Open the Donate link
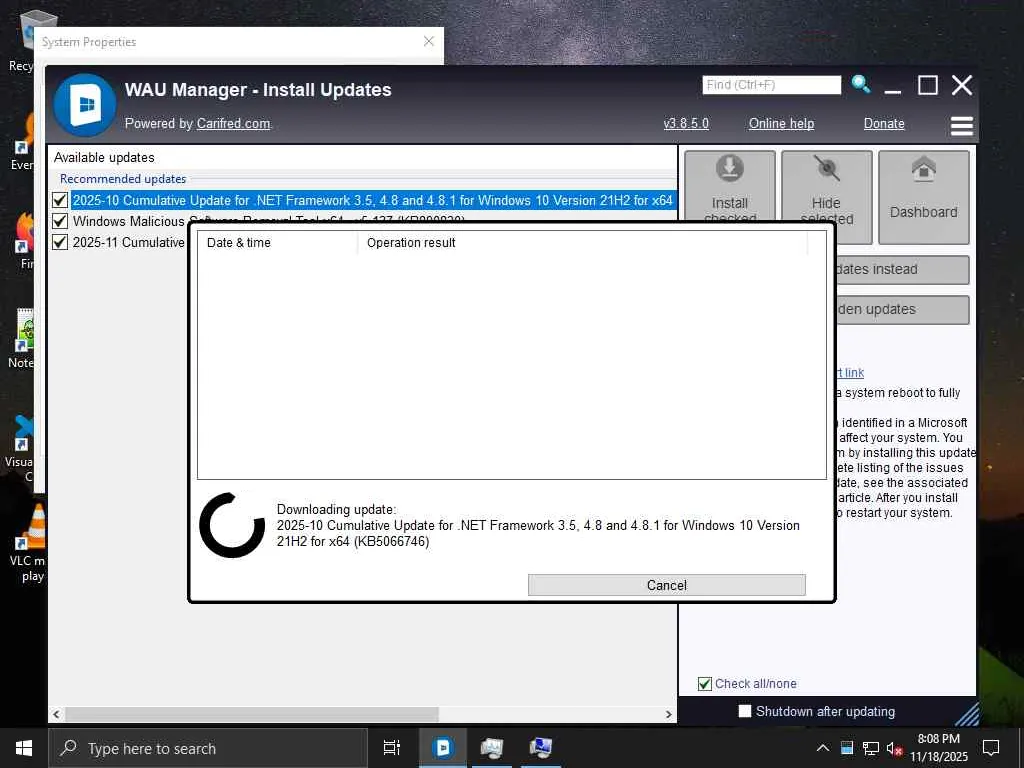This screenshot has width=1024, height=768. pyautogui.click(x=884, y=123)
